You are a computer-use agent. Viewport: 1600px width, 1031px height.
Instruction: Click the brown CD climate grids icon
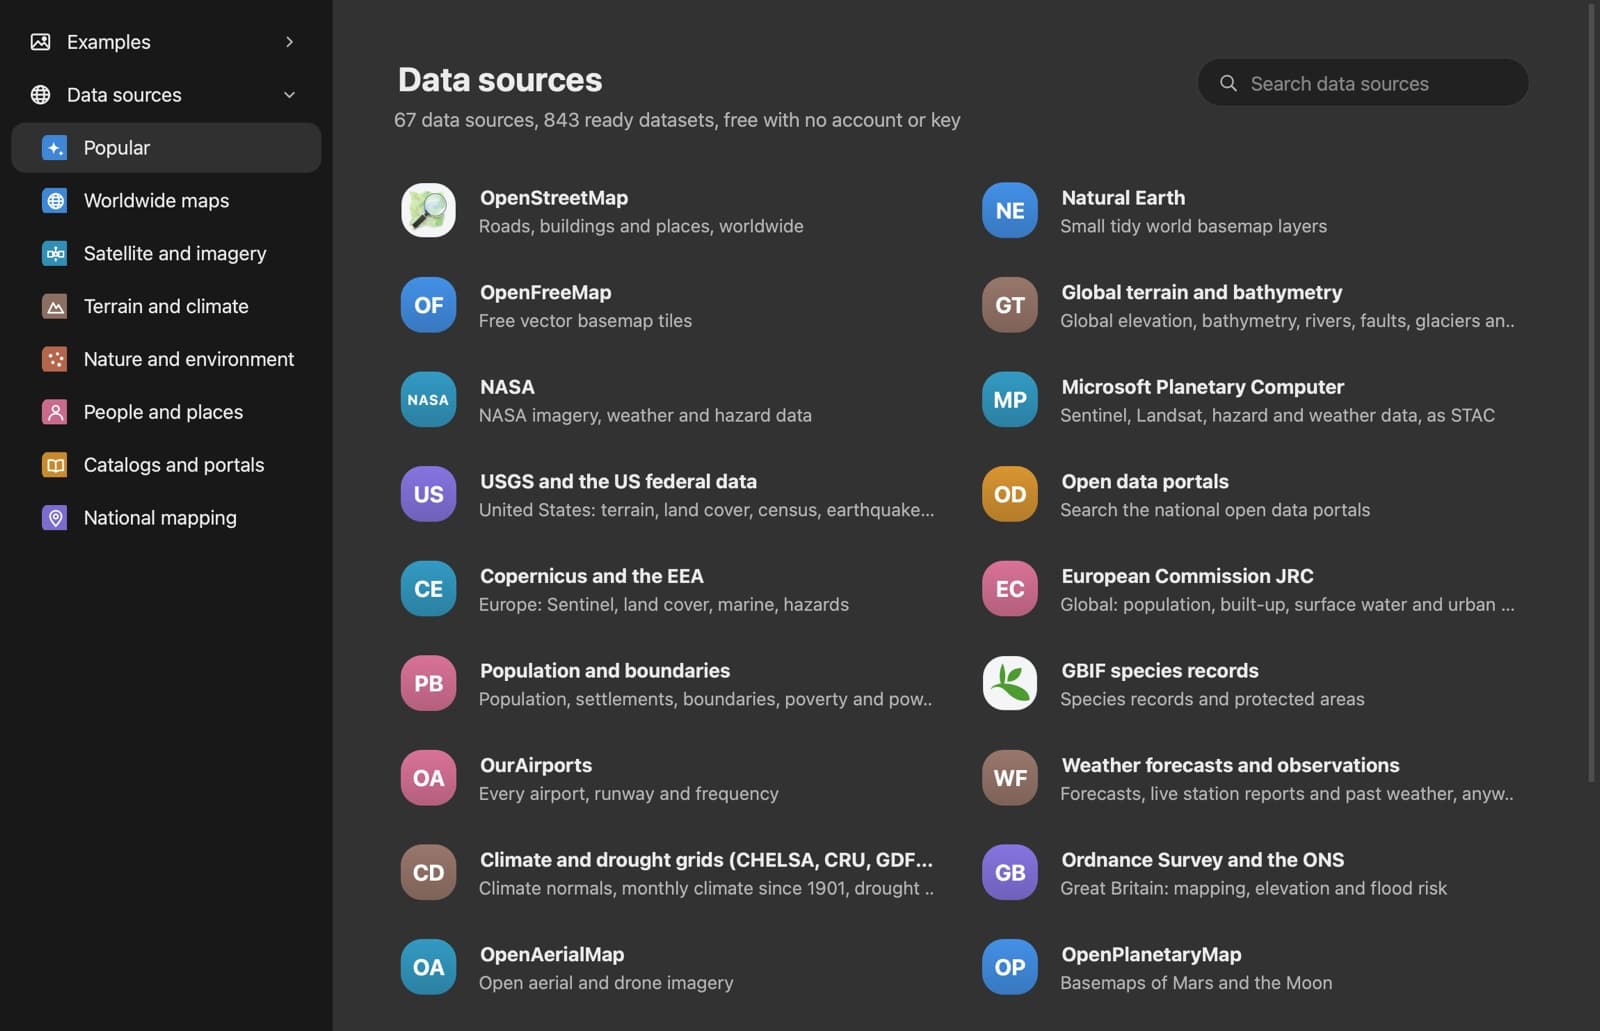click(428, 872)
